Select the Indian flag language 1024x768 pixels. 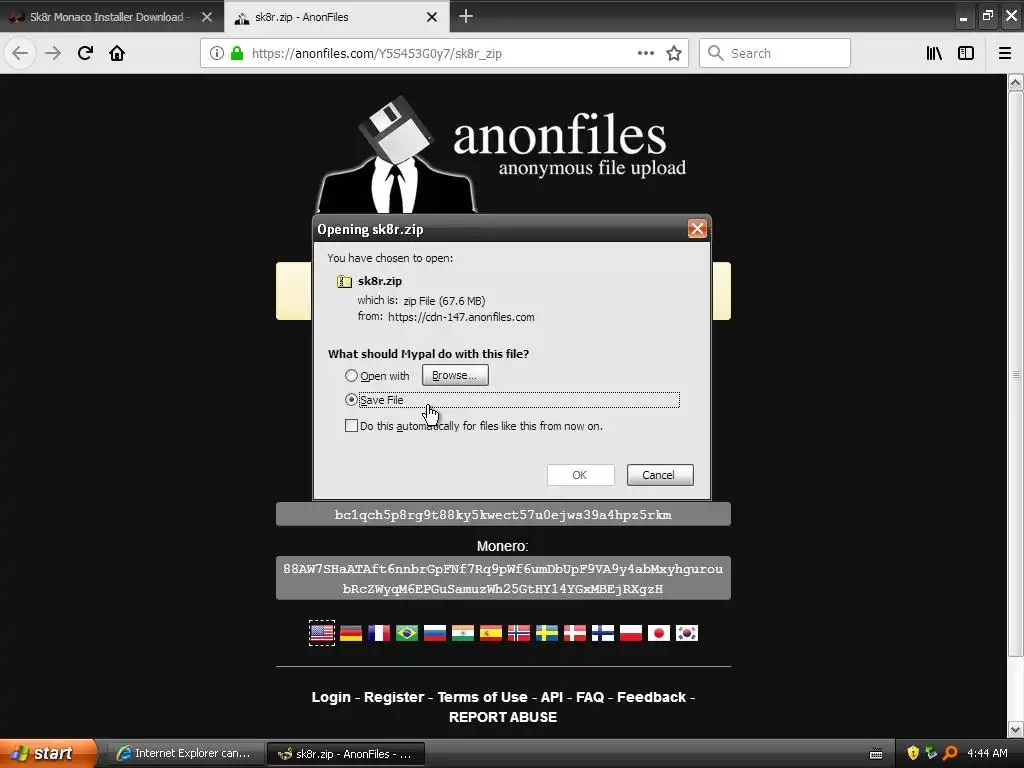point(462,633)
